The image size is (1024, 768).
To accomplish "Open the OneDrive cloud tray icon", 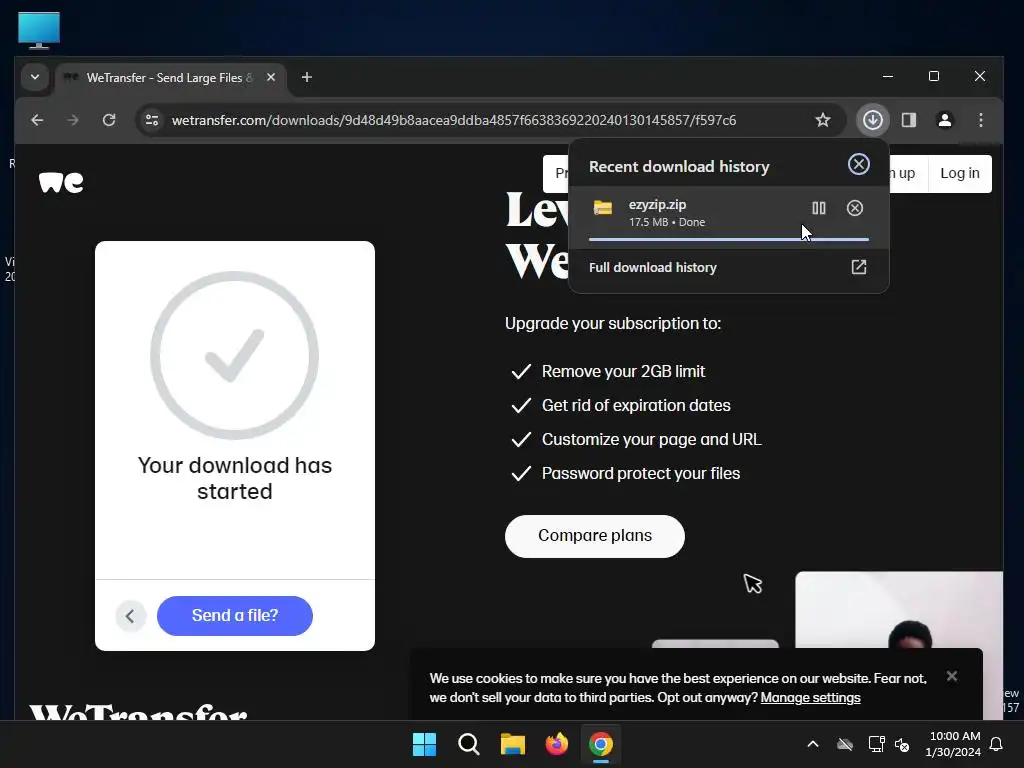I will click(x=845, y=744).
